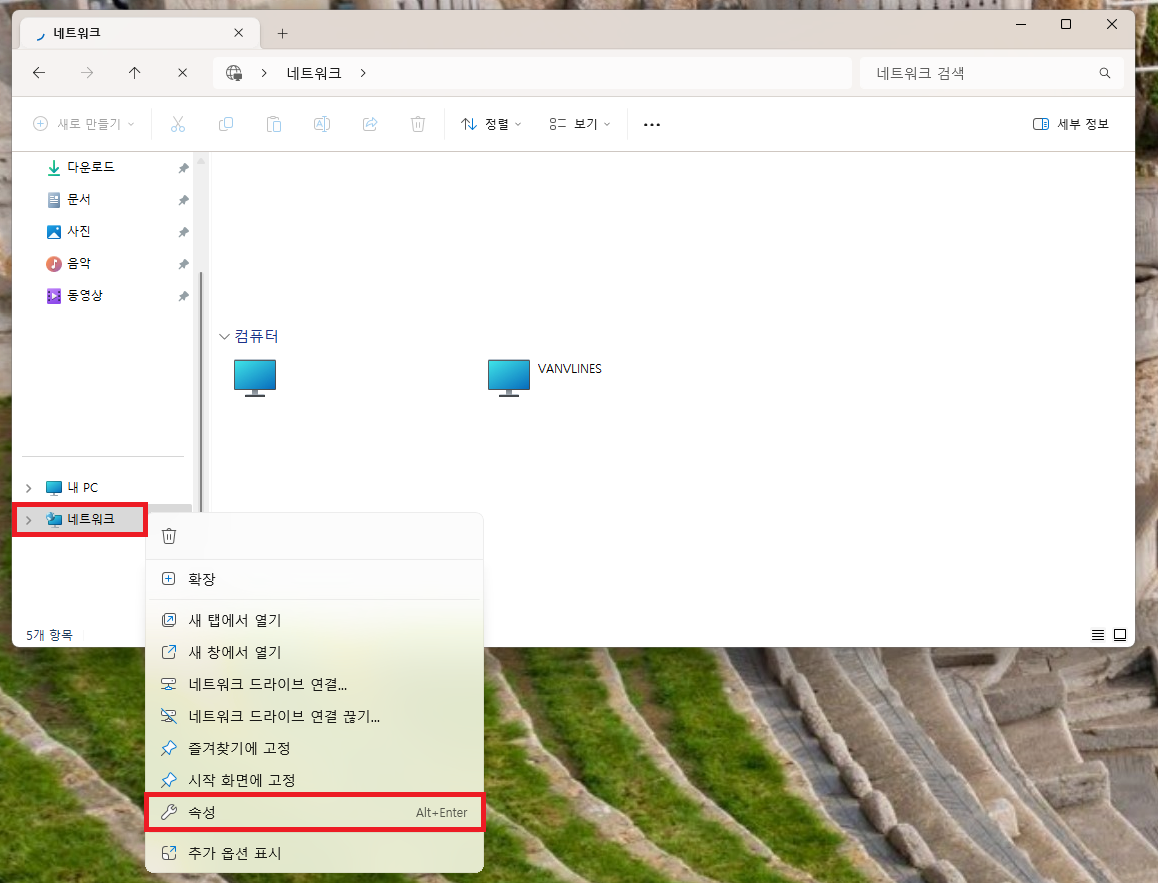1158x883 pixels.
Task: Click the Share icon in the toolbar
Action: pyautogui.click(x=369, y=123)
